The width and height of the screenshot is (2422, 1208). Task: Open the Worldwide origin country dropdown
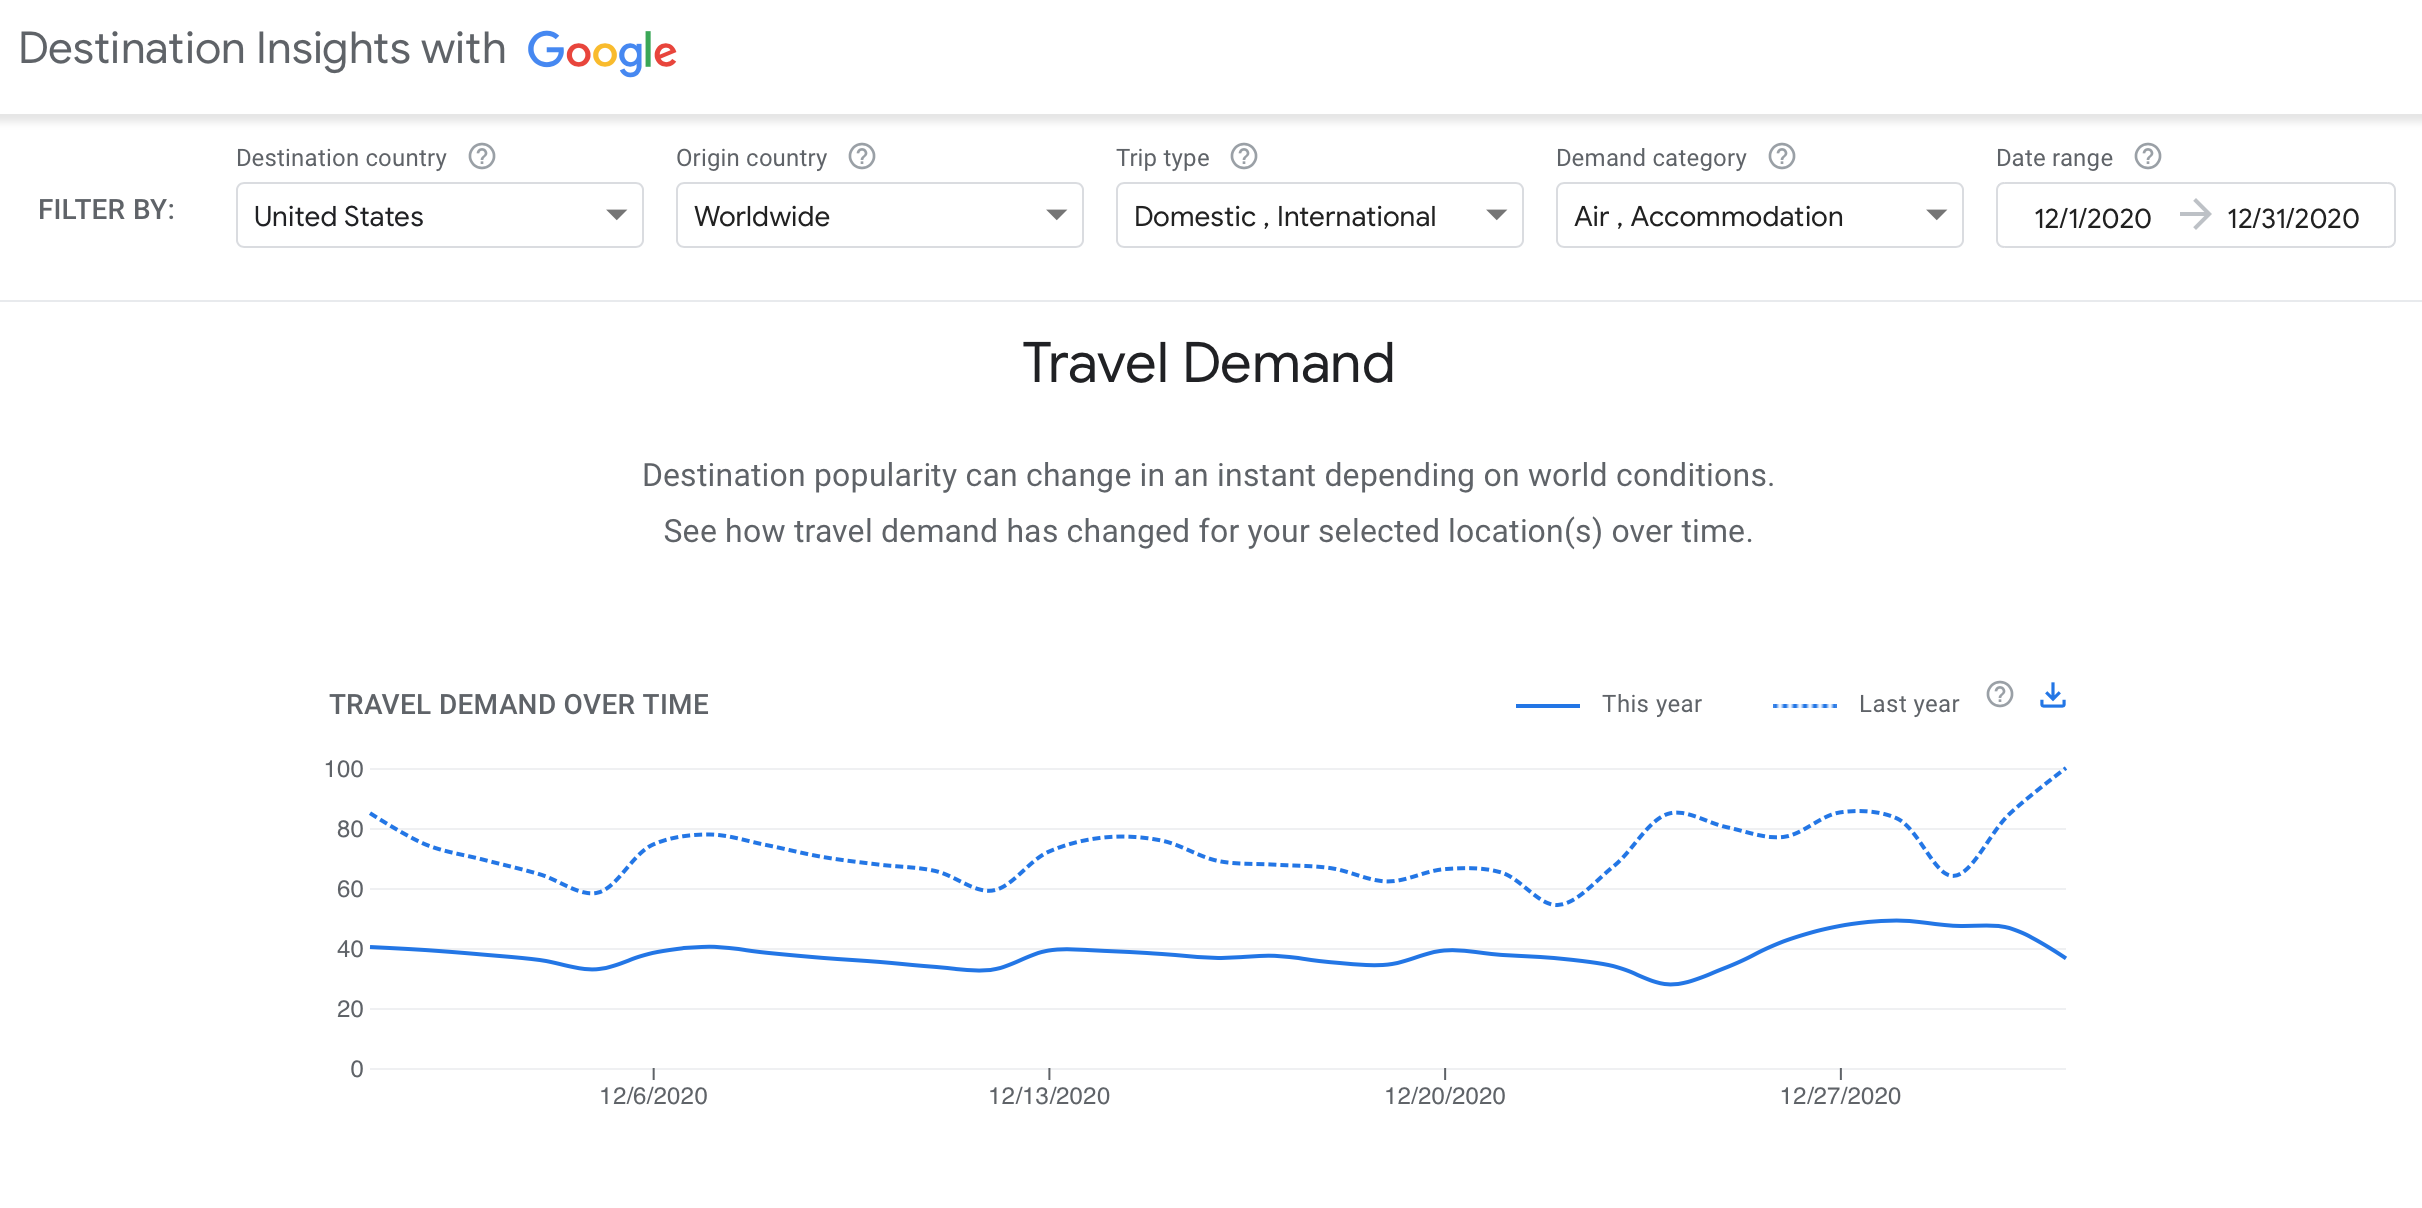880,216
